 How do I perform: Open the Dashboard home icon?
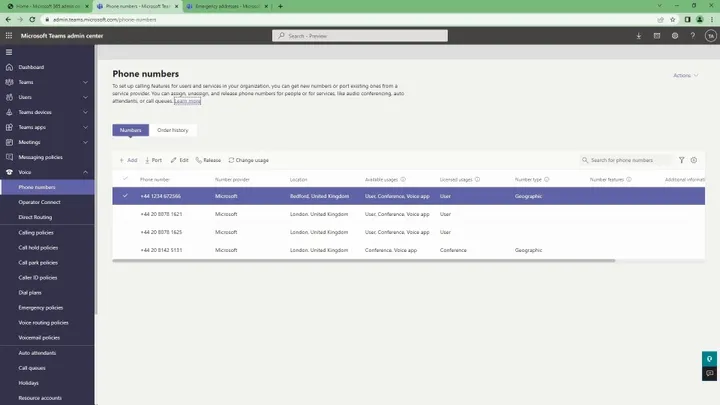[x=9, y=67]
